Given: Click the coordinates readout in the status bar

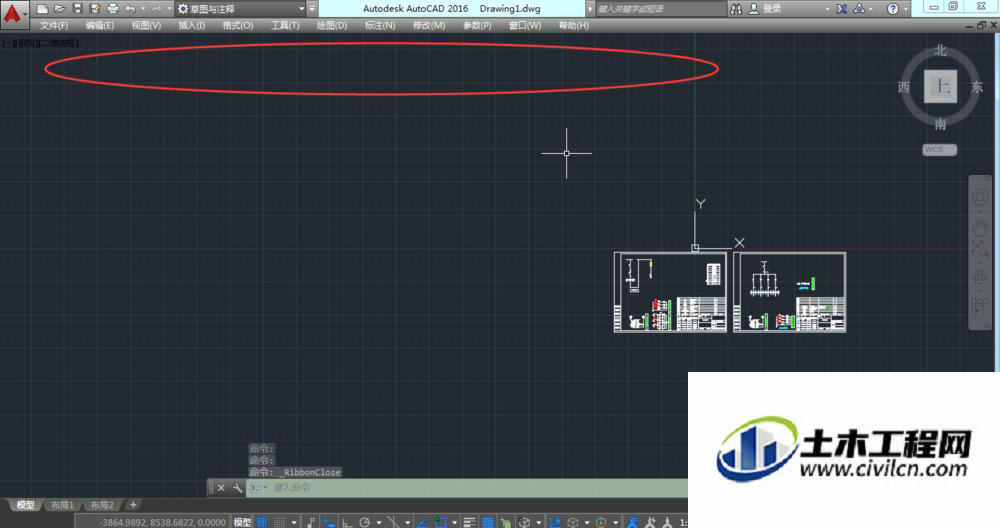Looking at the screenshot, I should click(163, 522).
